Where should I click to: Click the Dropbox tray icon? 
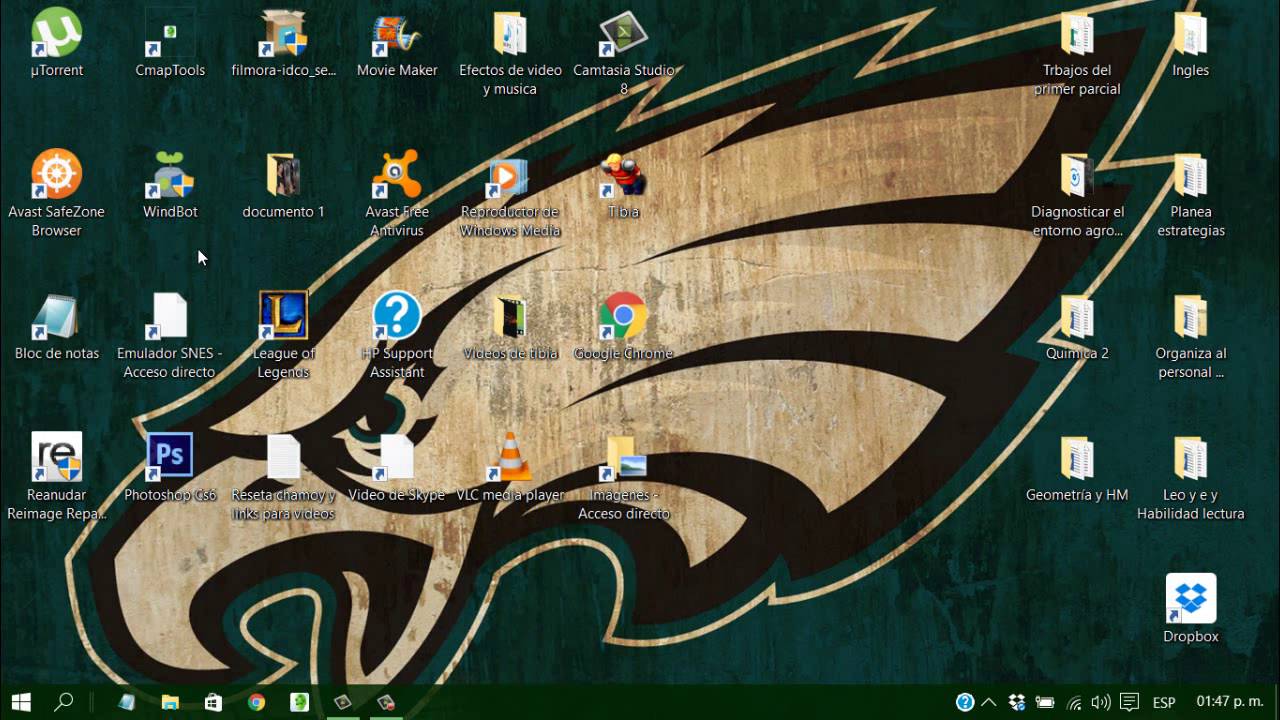(x=1017, y=702)
